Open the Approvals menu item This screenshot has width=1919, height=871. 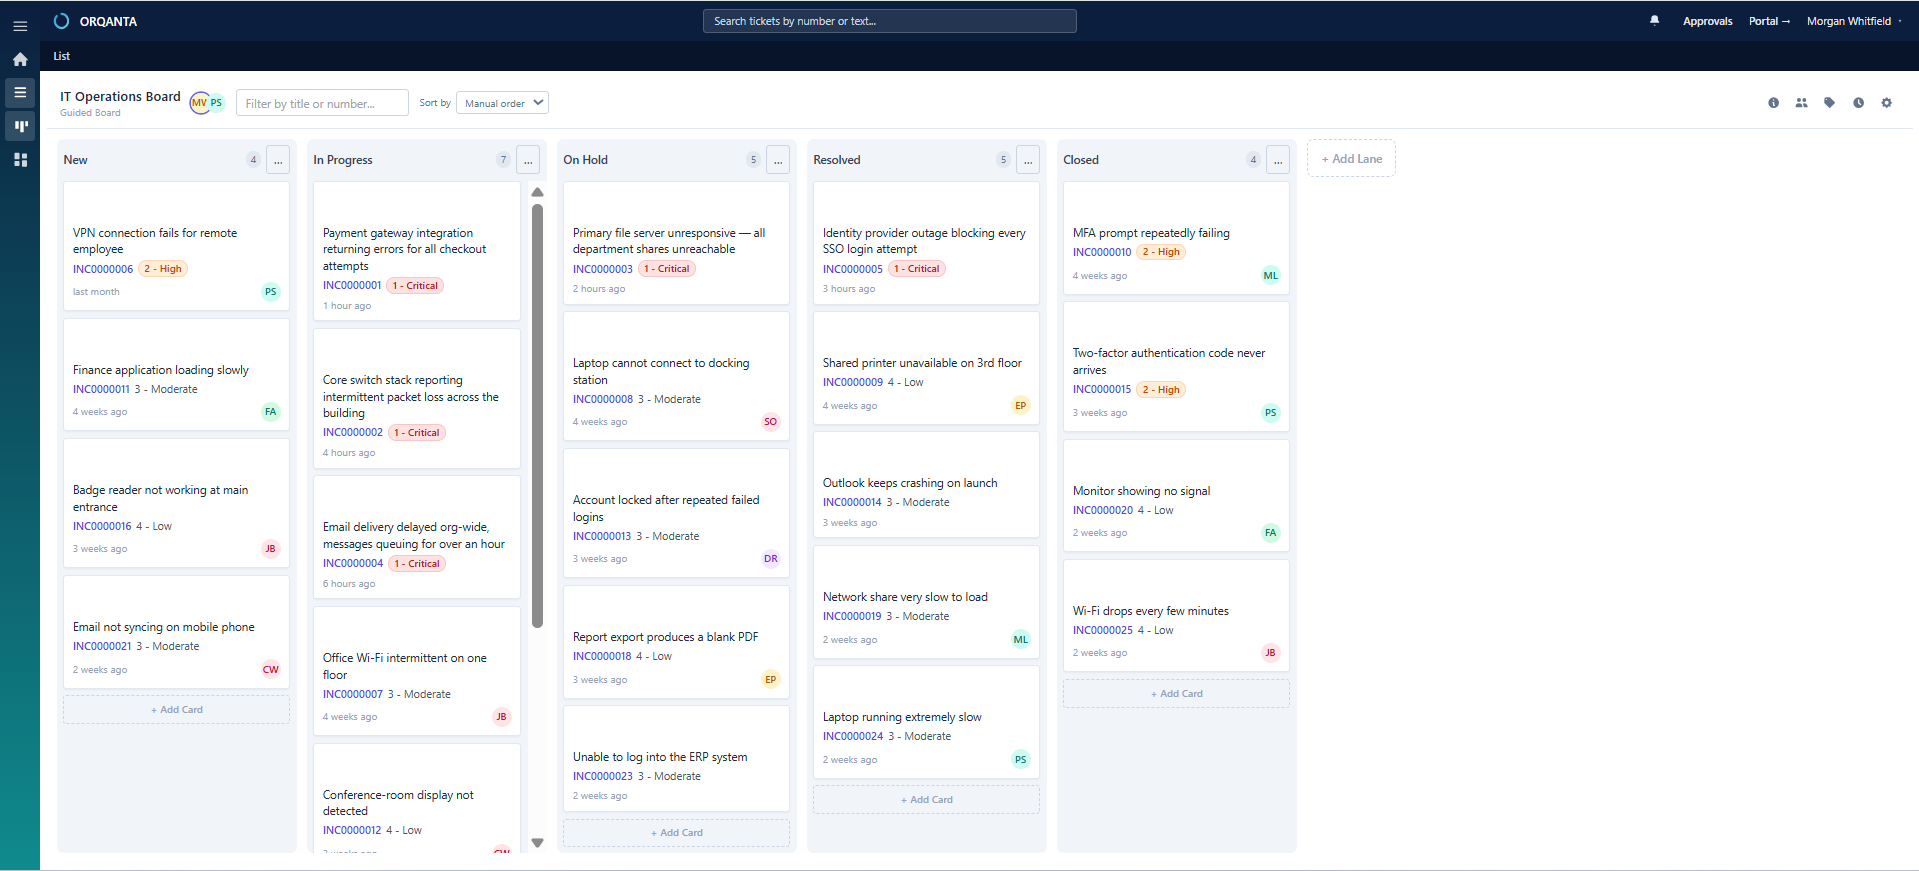(1707, 21)
